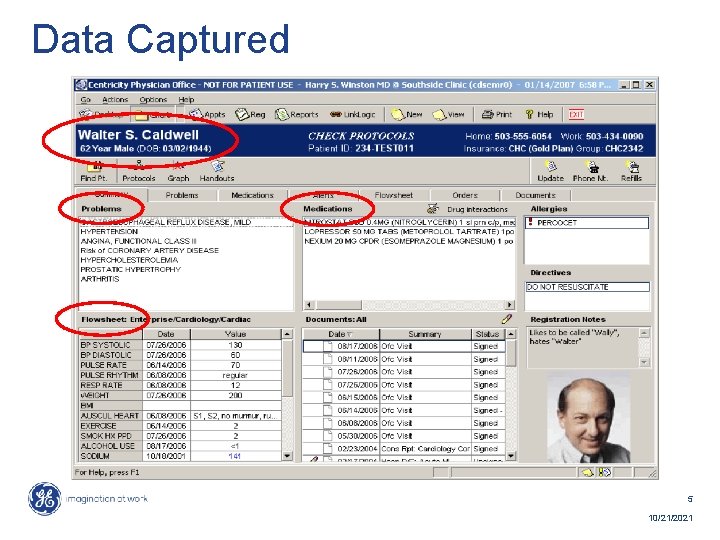The image size is (720, 540).
Task: Click the Value column header in Flowsheet
Action: coord(236,334)
